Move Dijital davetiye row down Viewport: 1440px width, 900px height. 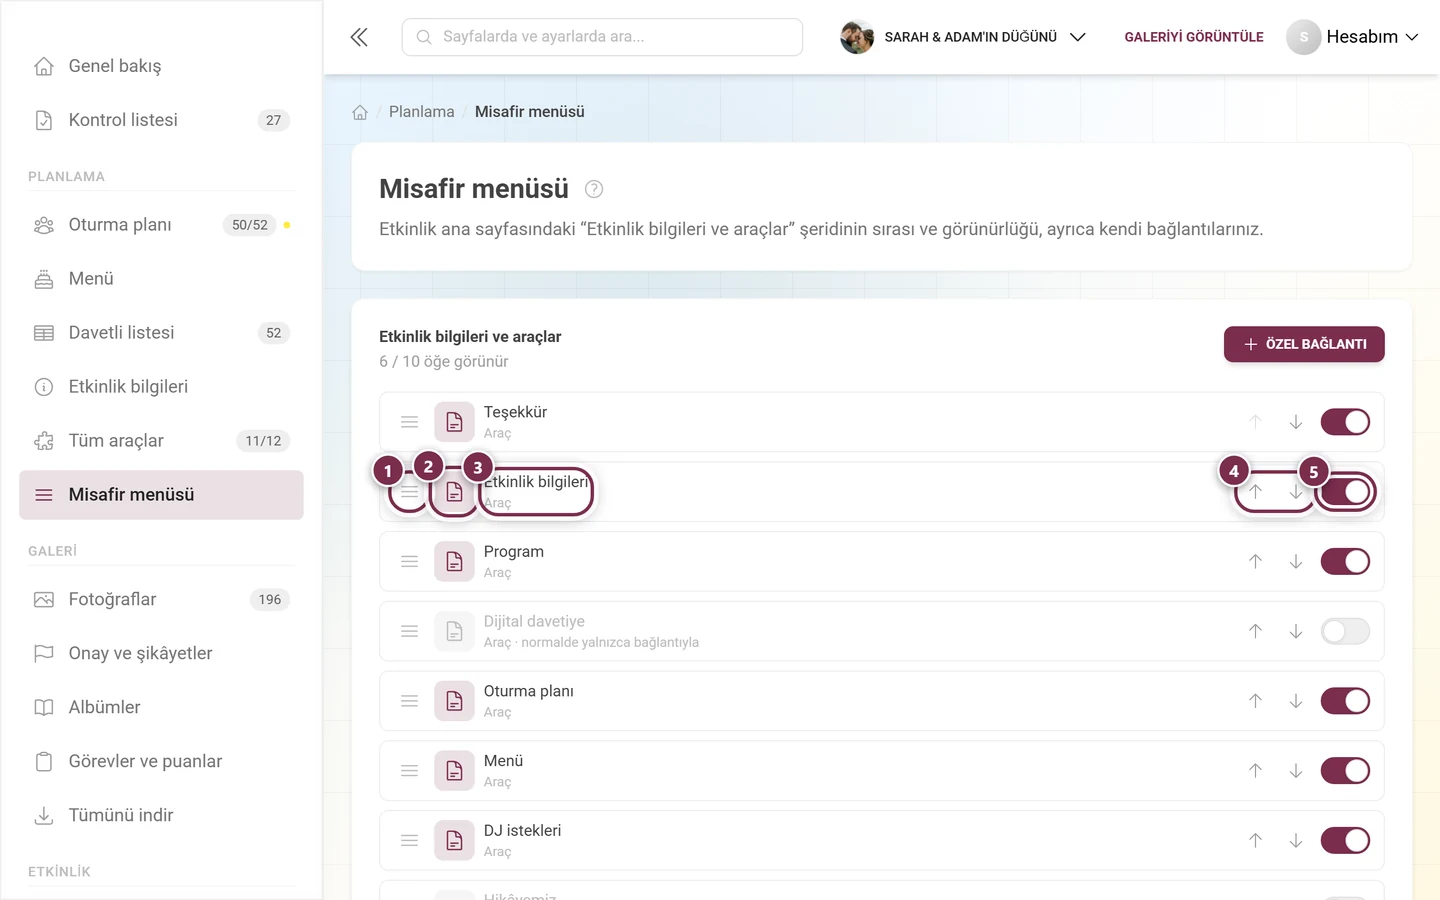[x=1296, y=631]
